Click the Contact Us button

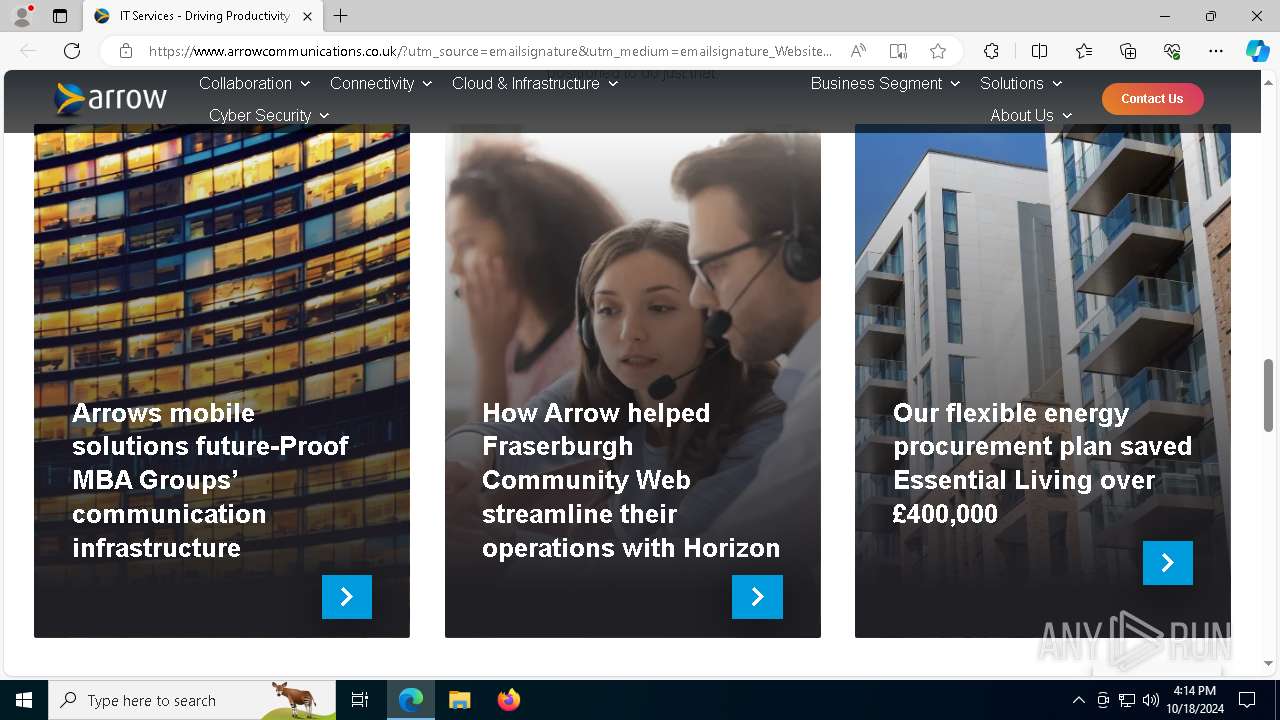pyautogui.click(x=1152, y=98)
